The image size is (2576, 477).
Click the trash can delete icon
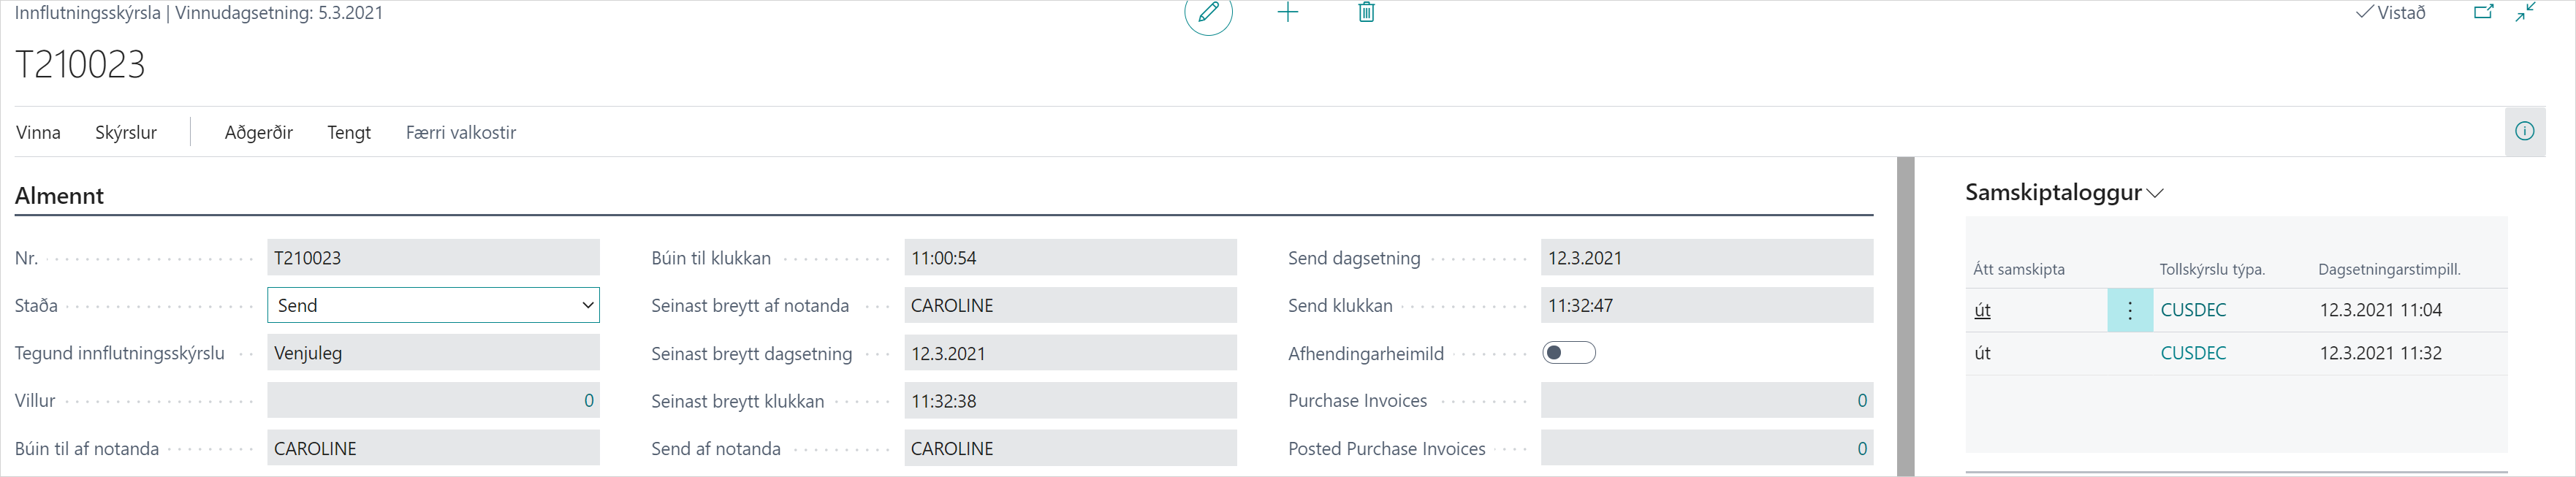pos(1366,13)
